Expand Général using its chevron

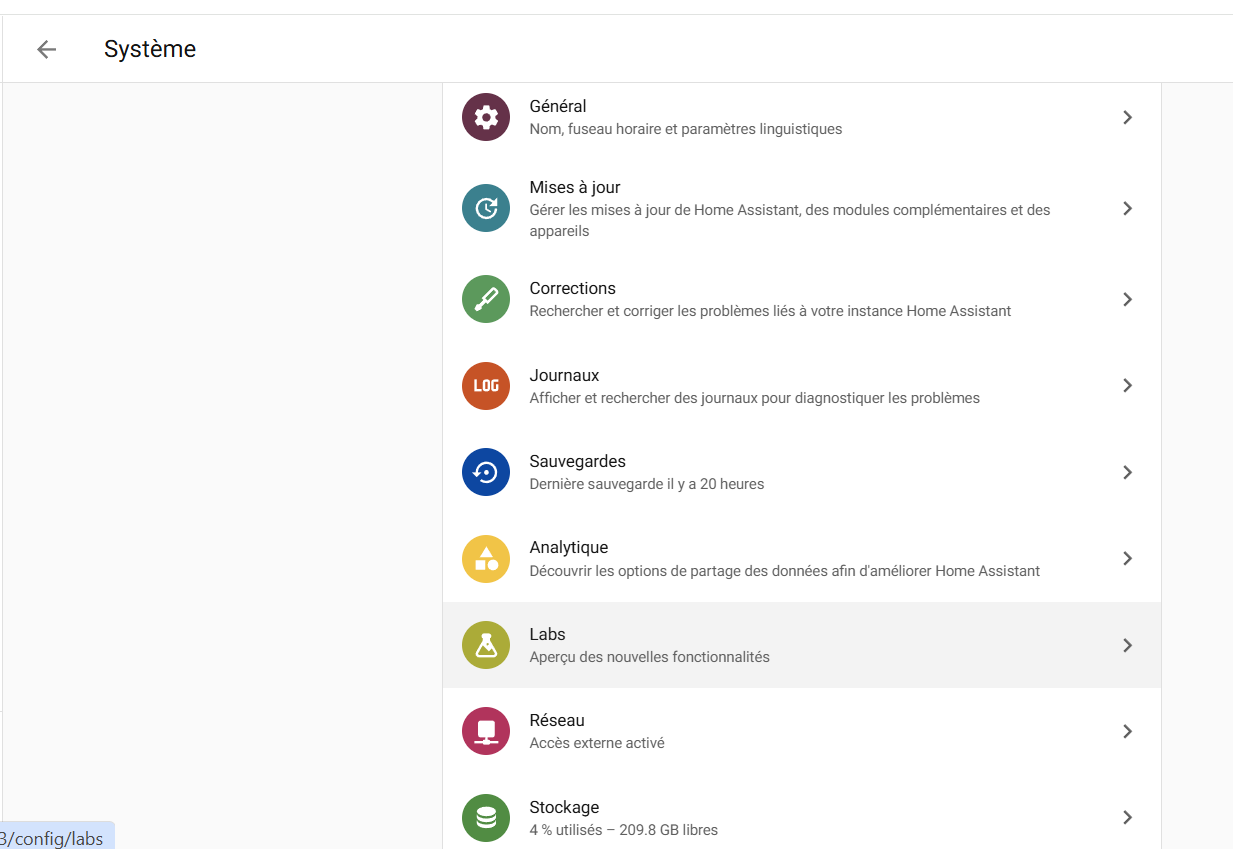[1127, 117]
